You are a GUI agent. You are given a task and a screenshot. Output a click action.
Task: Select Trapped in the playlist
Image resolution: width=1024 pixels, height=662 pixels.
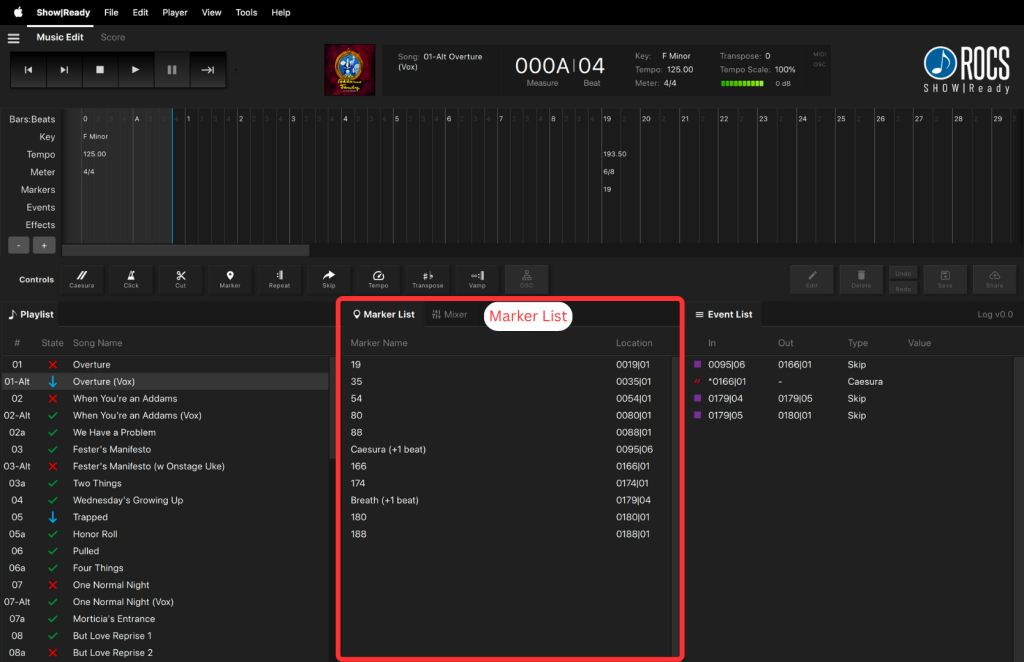click(x=90, y=517)
